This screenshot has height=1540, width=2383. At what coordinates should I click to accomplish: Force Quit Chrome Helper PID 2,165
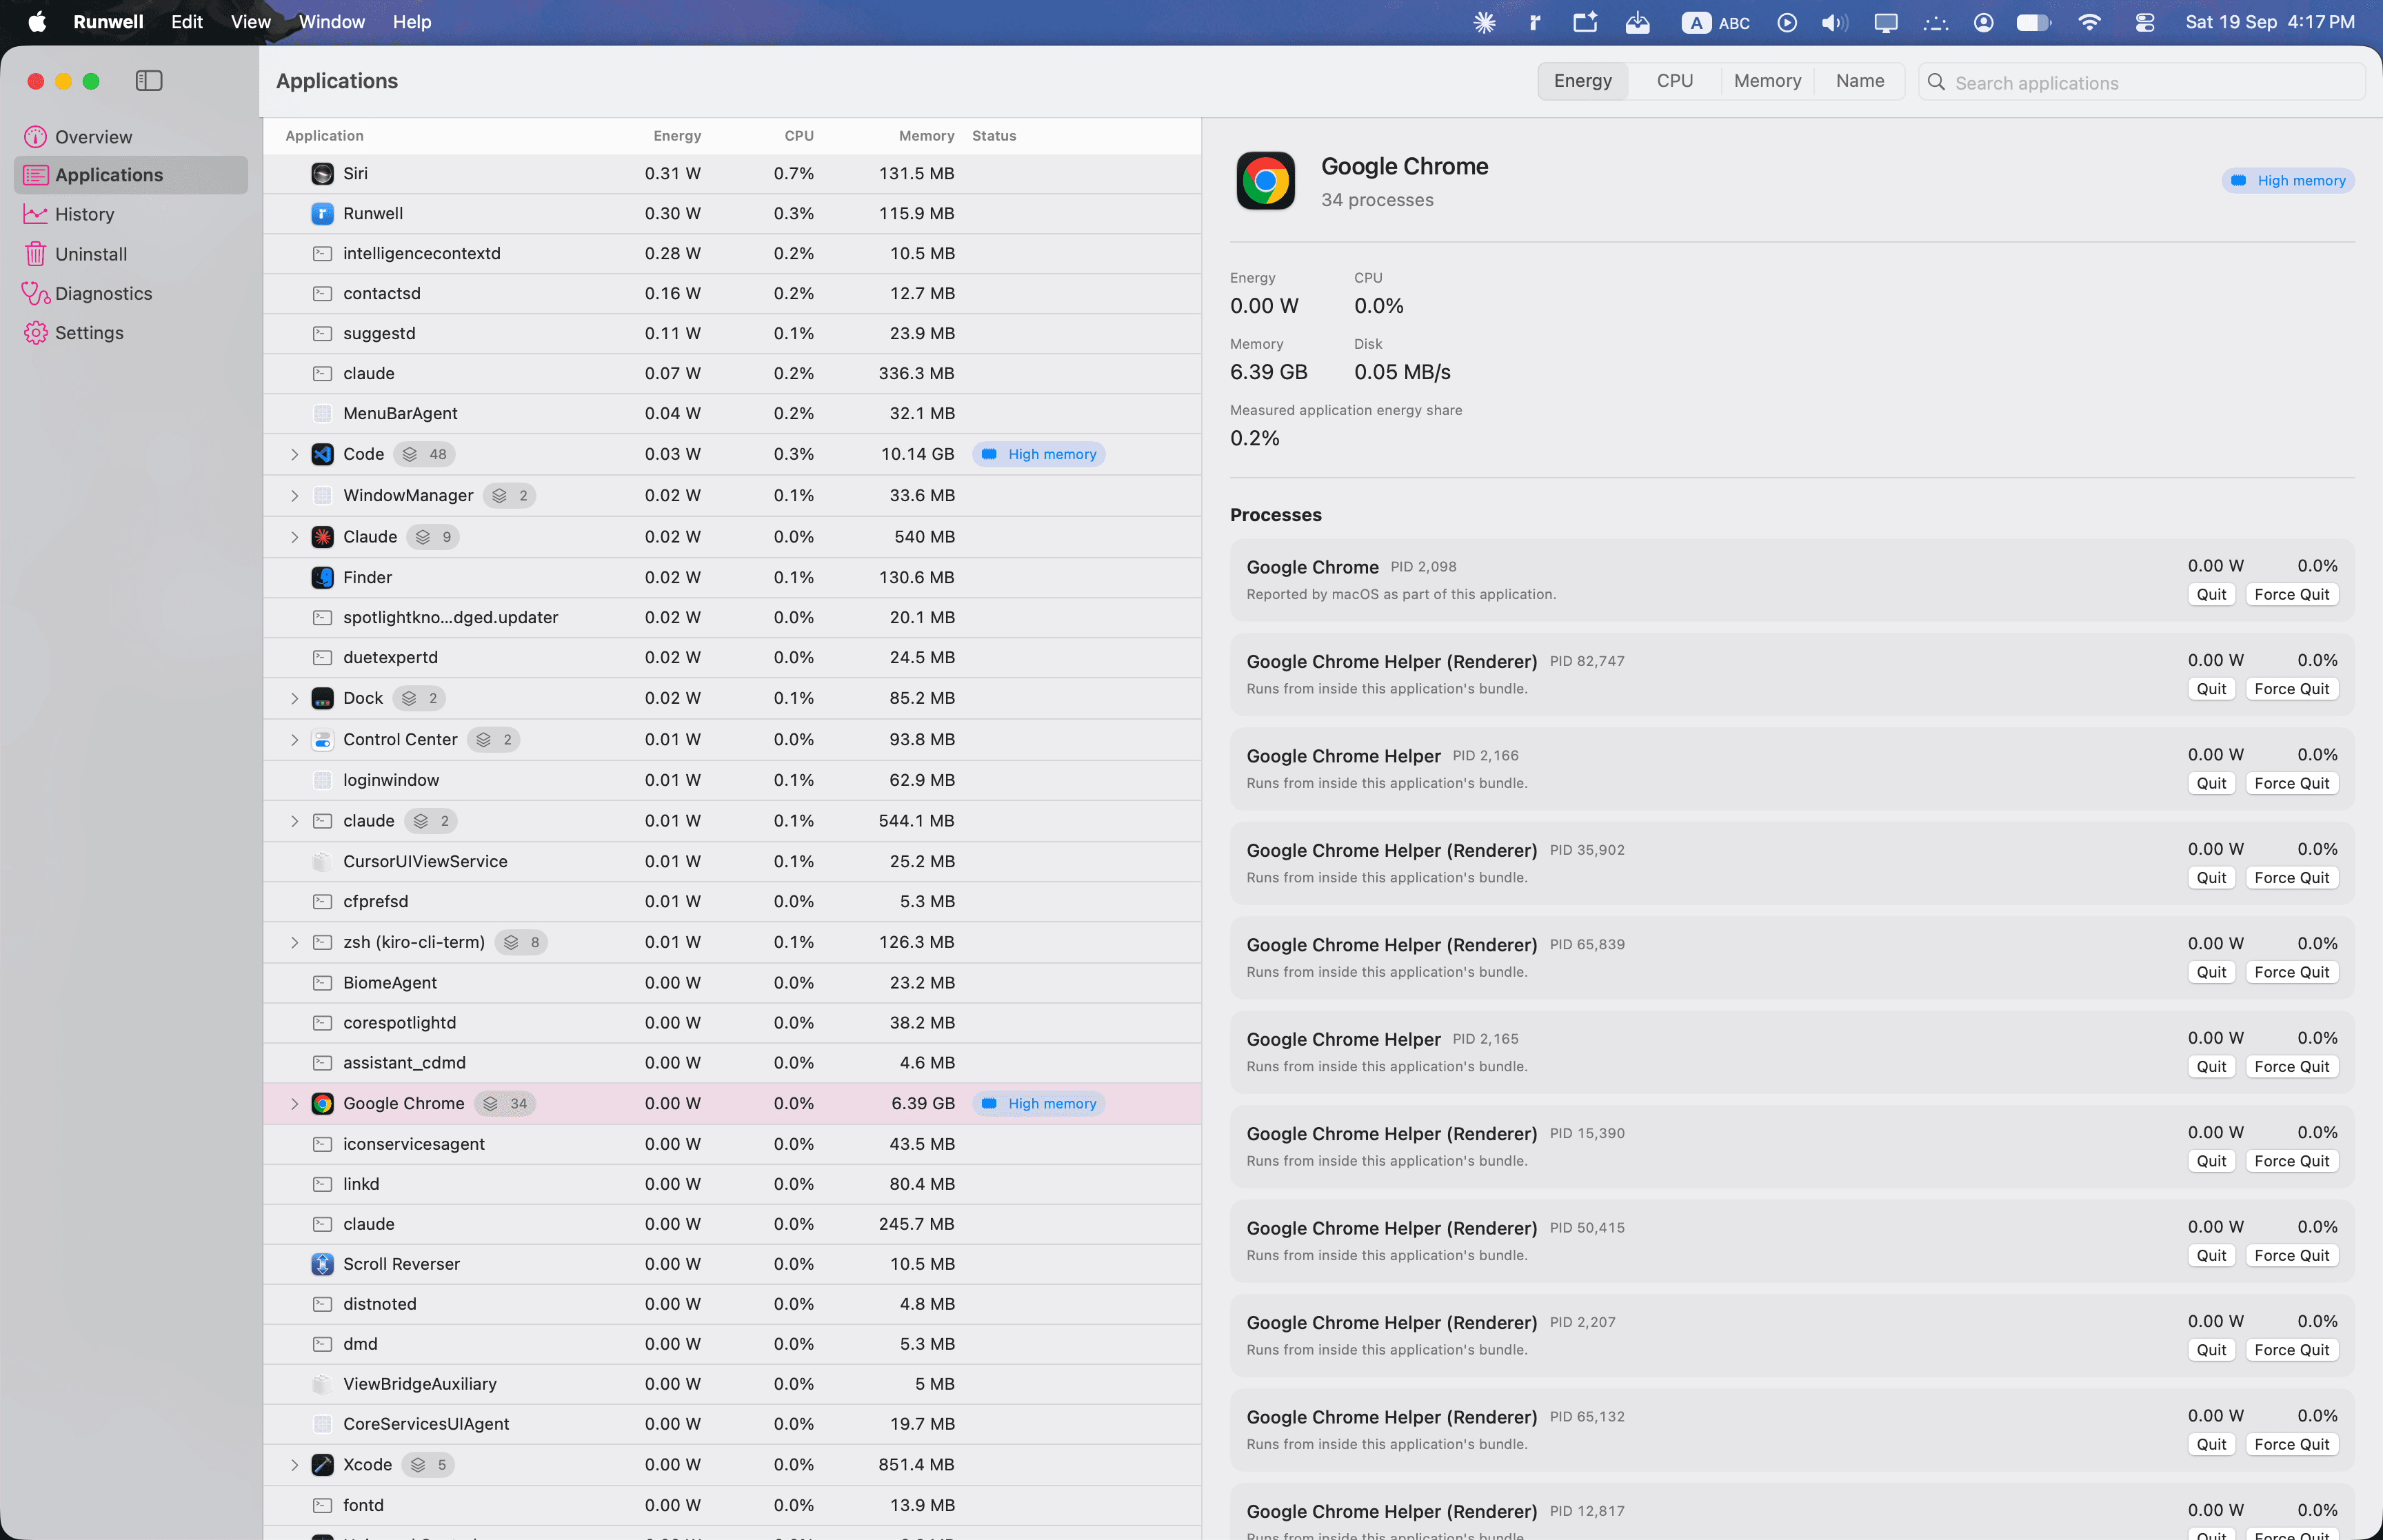(x=2291, y=1067)
